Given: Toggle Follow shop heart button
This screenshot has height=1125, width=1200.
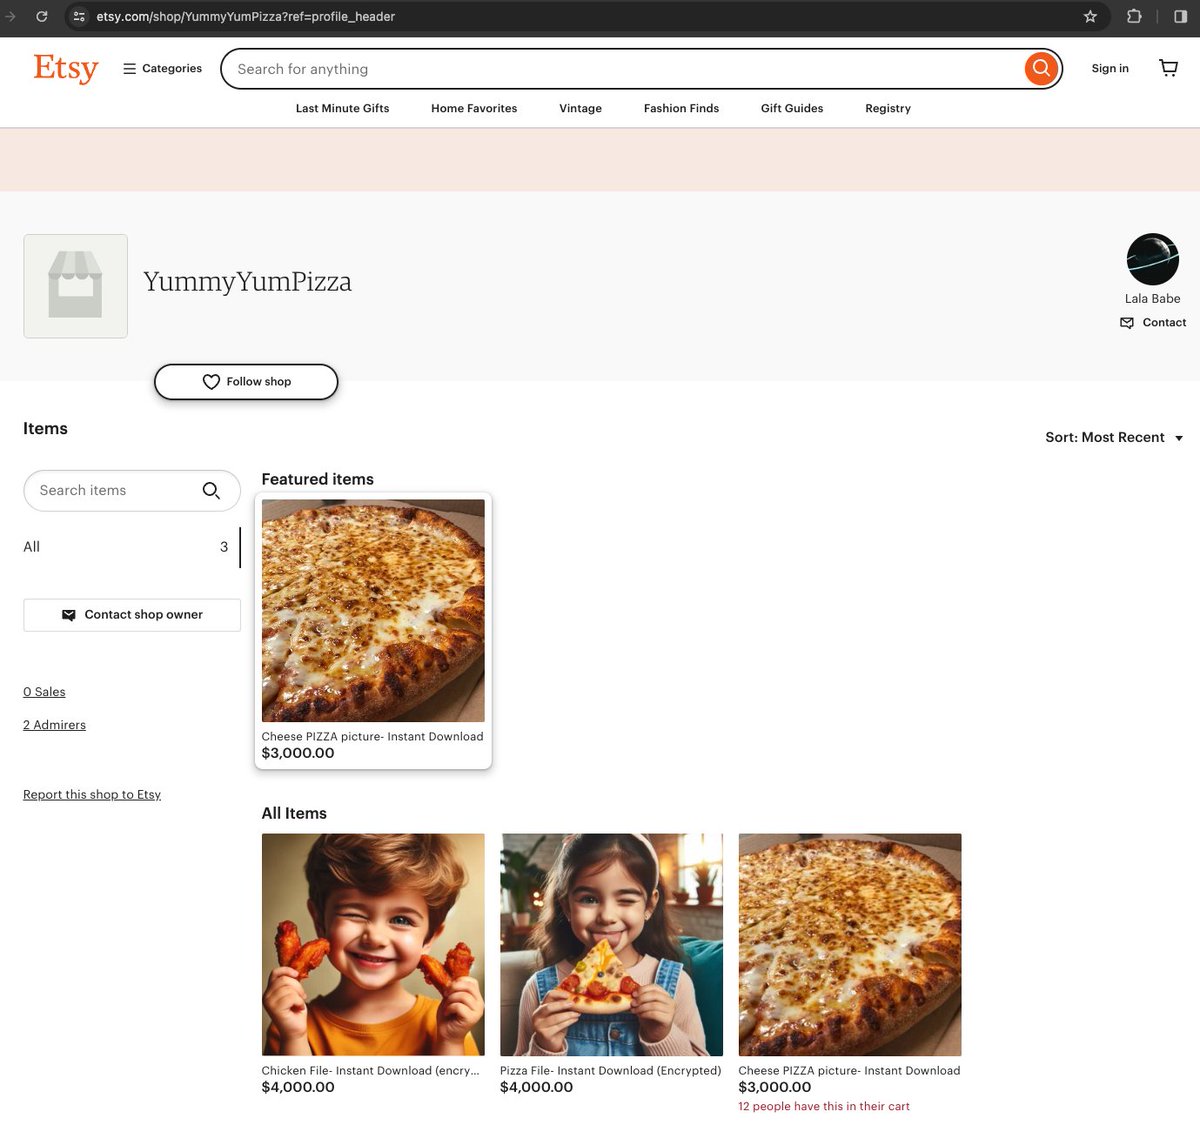Looking at the screenshot, I should (x=246, y=382).
